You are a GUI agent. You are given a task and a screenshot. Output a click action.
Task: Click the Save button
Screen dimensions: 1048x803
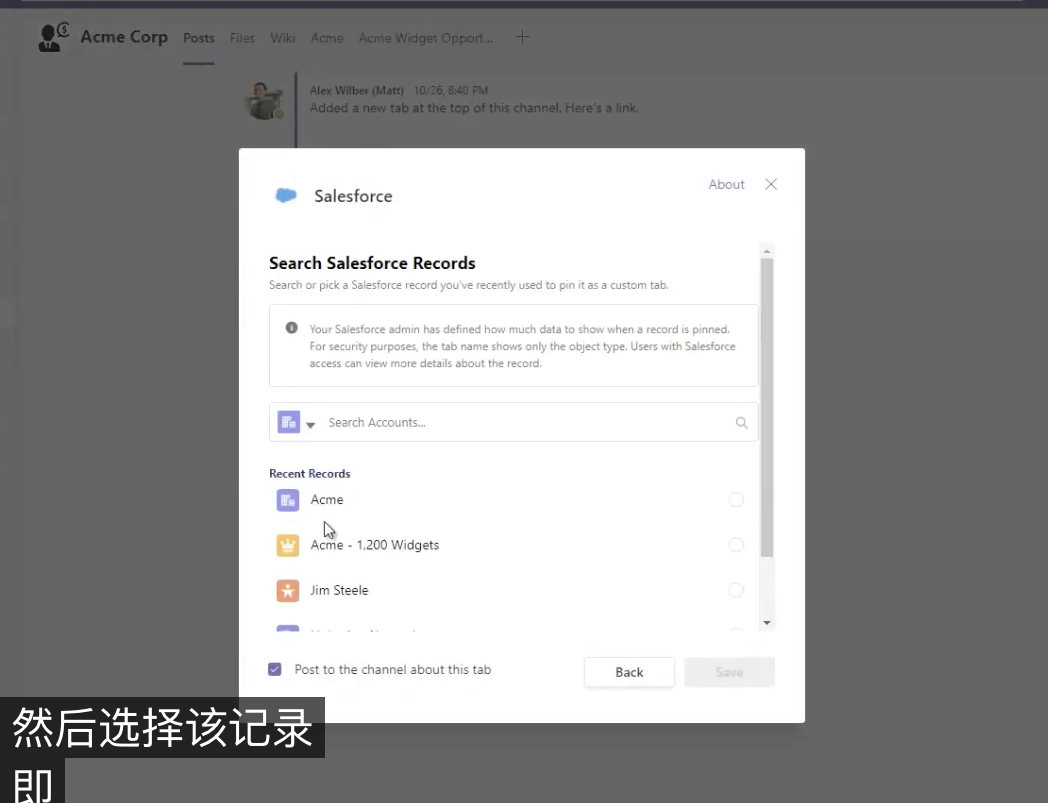tap(729, 672)
